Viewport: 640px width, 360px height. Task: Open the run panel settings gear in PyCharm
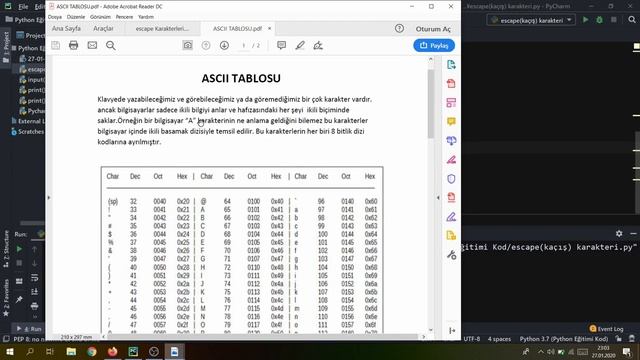[x=619, y=233]
